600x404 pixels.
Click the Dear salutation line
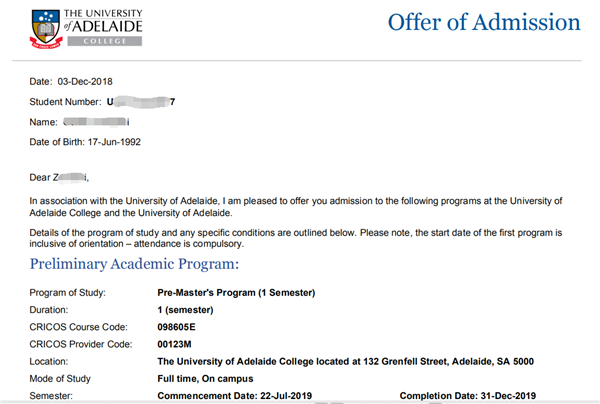click(60, 180)
